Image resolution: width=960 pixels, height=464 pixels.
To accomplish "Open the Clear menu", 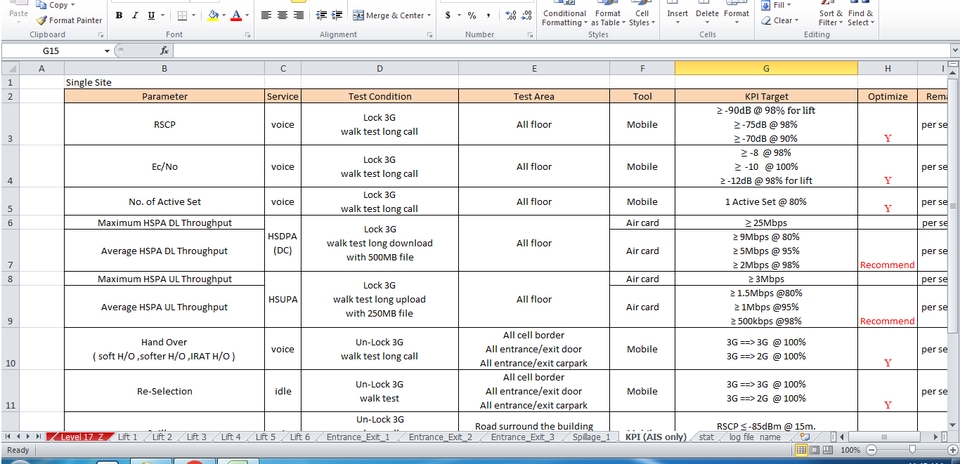I will point(779,20).
